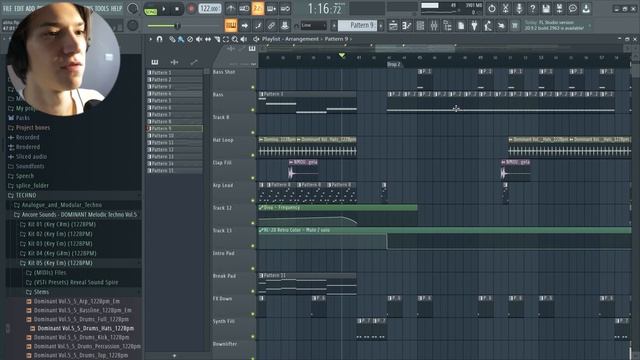Toggle the overdub / blend recording icon
The image size is (640, 360).
click(271, 9)
